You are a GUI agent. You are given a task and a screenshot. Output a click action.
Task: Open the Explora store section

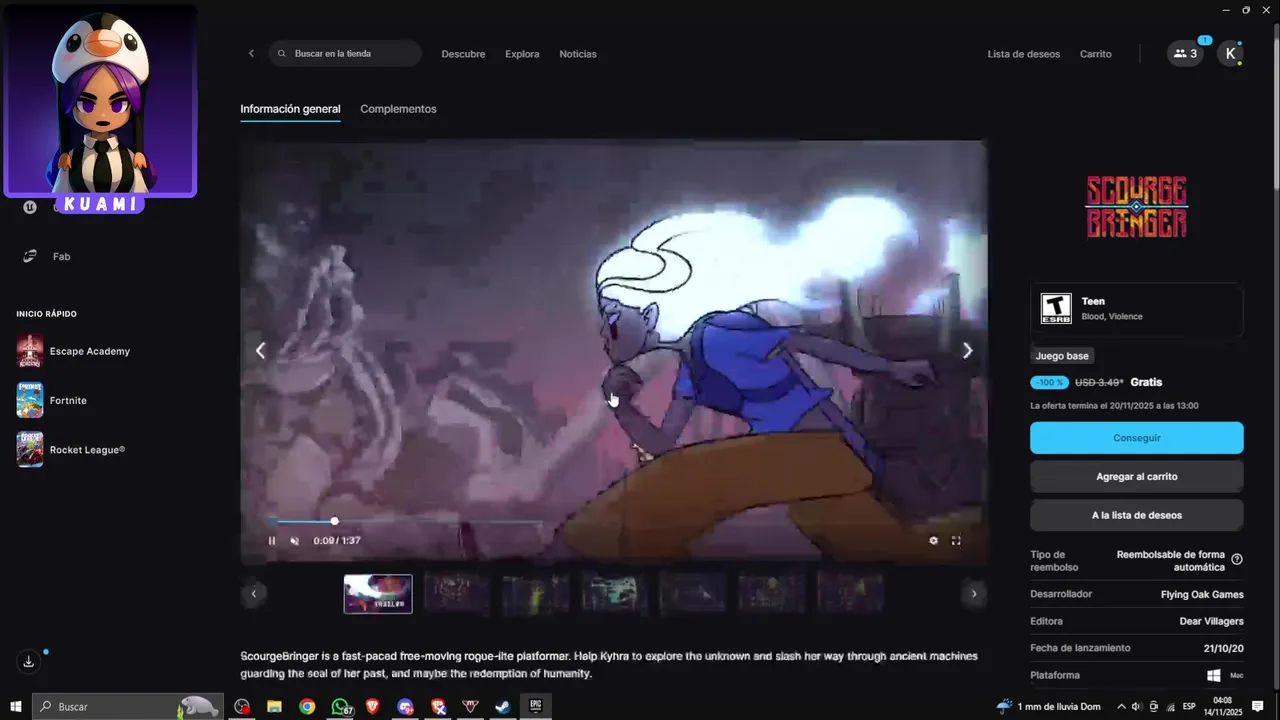[x=522, y=54]
